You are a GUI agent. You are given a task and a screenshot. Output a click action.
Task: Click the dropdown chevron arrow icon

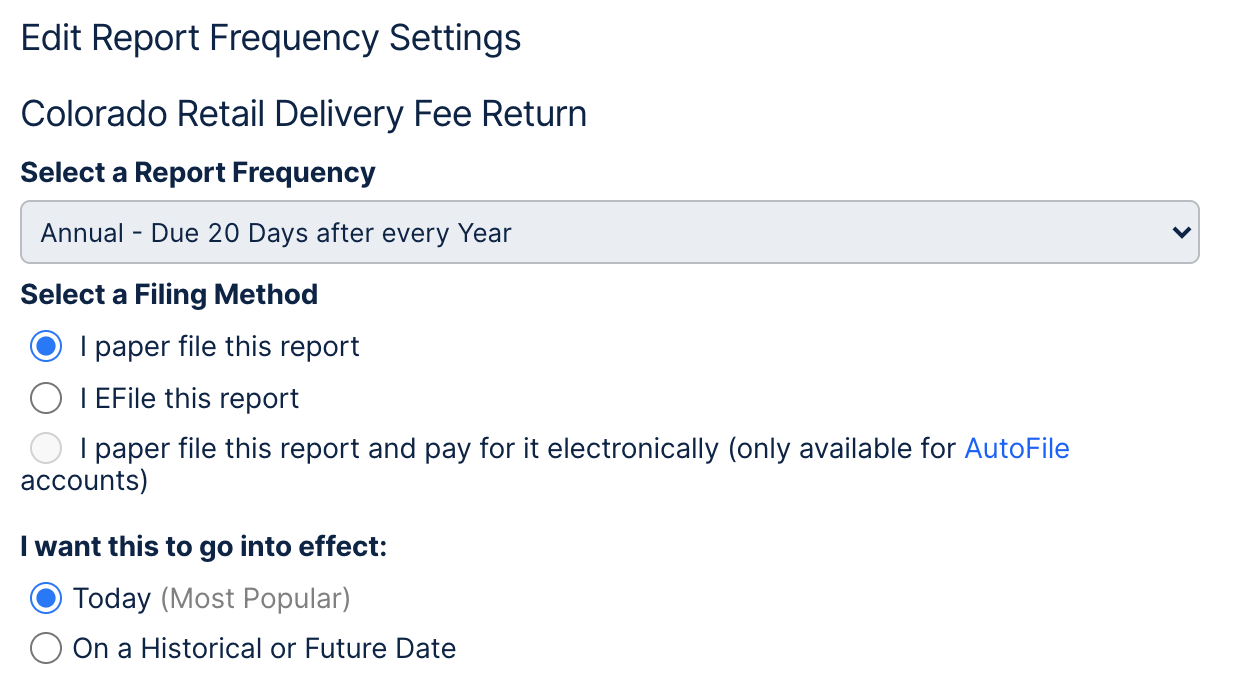(1181, 233)
